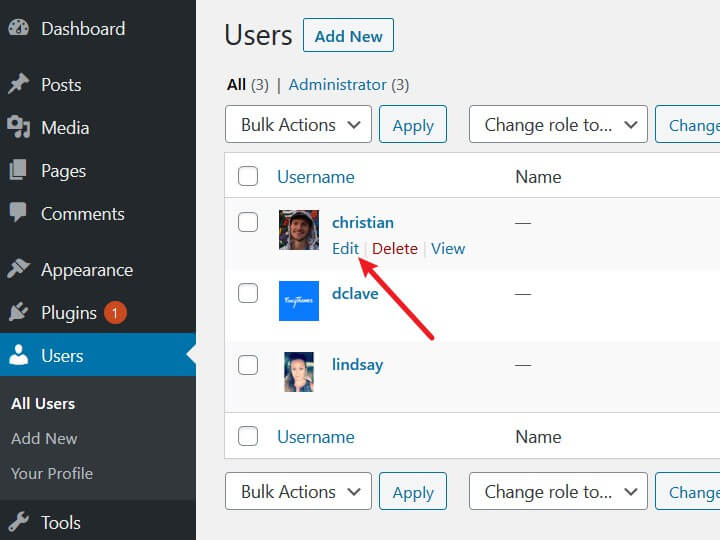Sort by the Username footer column link
The image size is (720, 540).
tap(316, 437)
